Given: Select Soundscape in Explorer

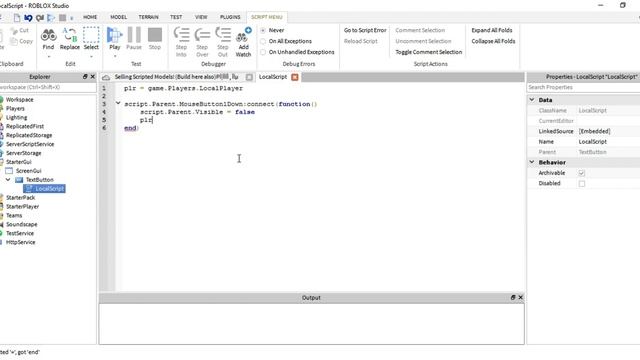Looking at the screenshot, I should [x=21, y=224].
